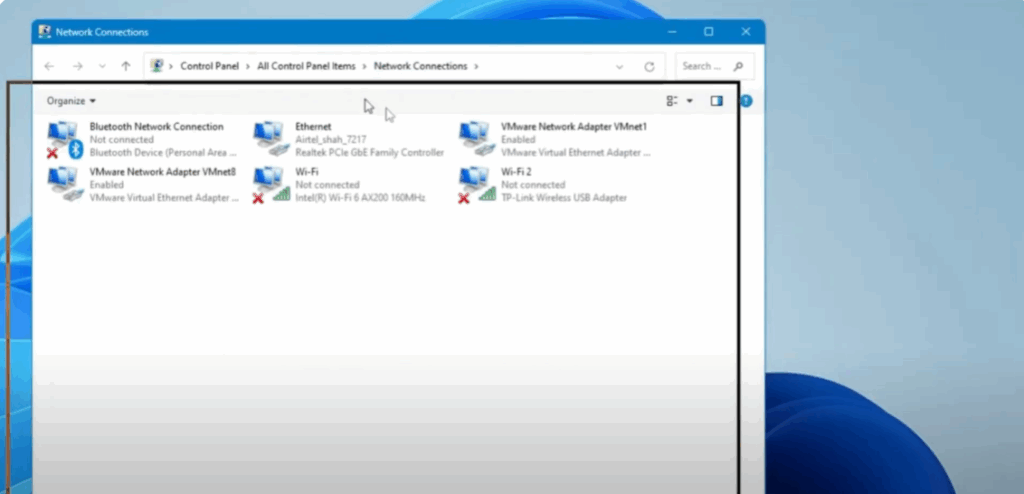Open the help icon
Image resolution: width=1024 pixels, height=494 pixels.
pos(746,101)
